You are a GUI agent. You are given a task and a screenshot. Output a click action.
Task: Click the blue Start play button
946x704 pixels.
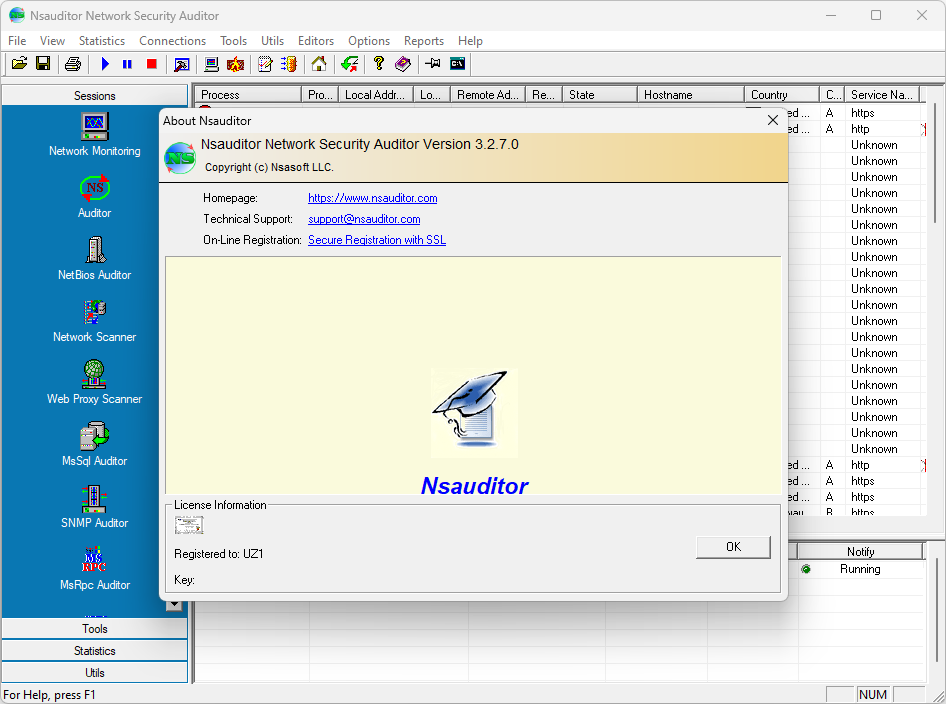pos(105,63)
